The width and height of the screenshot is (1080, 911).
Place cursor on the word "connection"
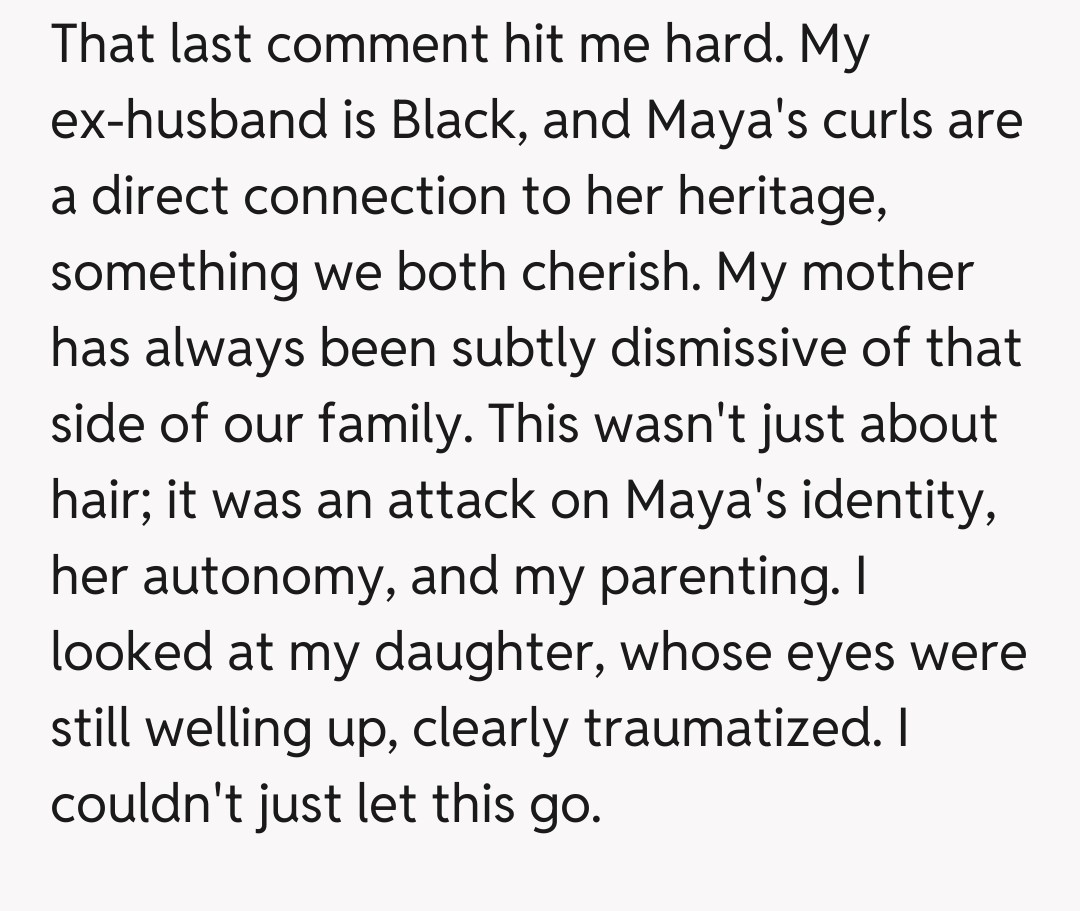374,197
